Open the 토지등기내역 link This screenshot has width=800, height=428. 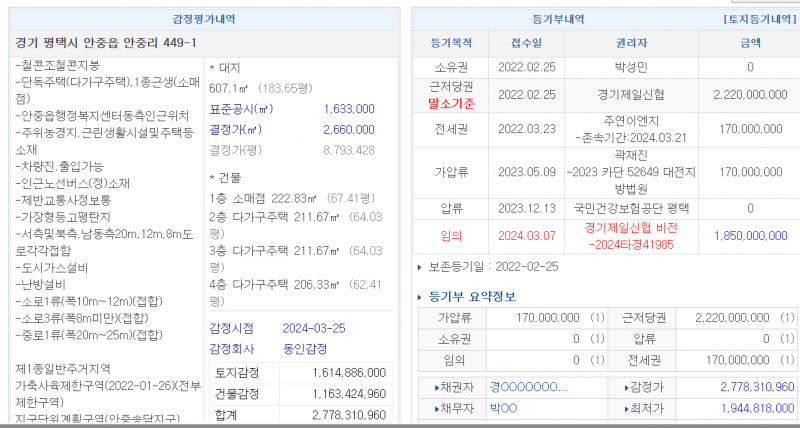pyautogui.click(x=755, y=19)
